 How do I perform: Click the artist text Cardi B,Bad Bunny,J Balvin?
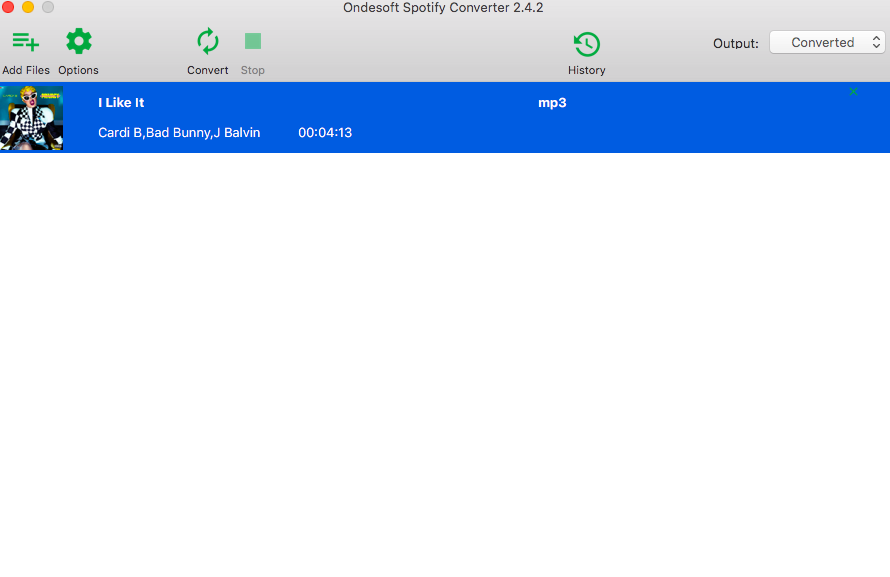coord(179,133)
